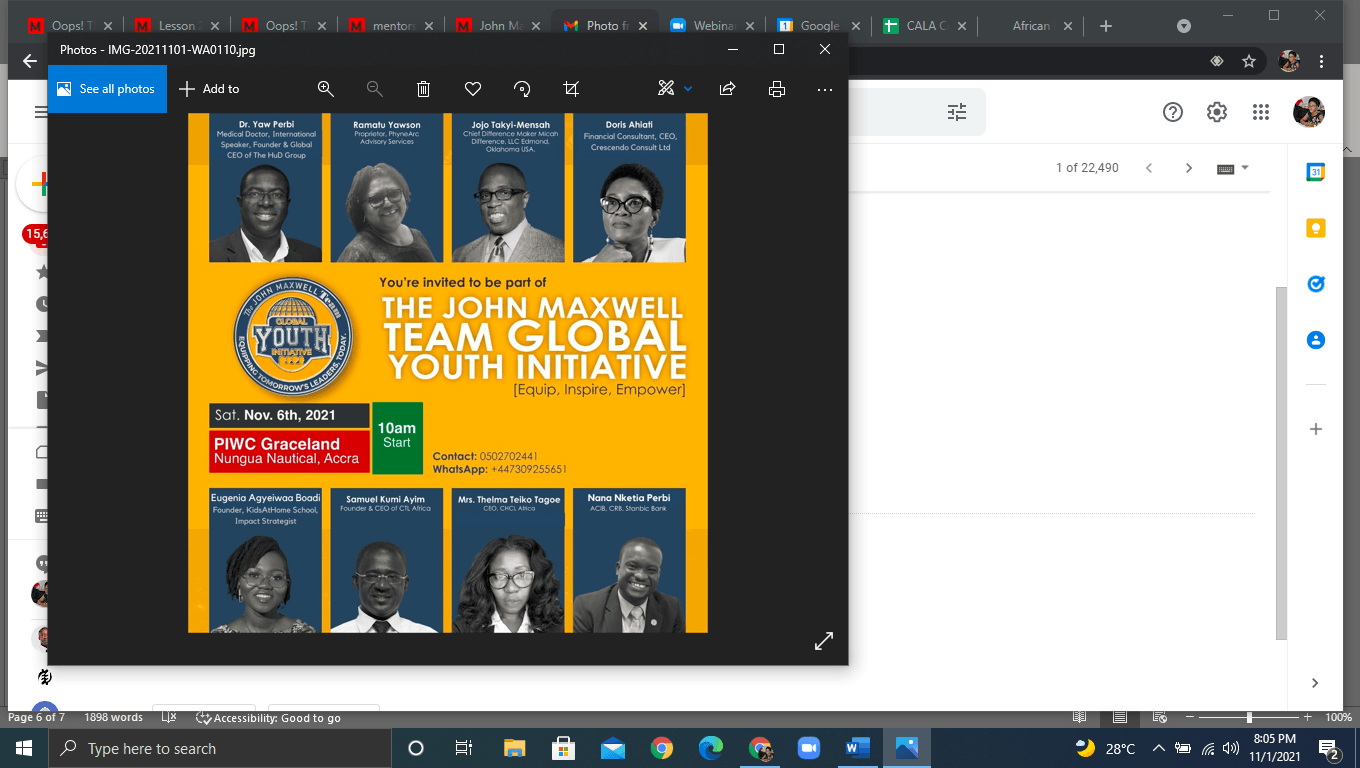1360x768 pixels.
Task: Open the Add to menu in Photos
Action: (x=209, y=89)
